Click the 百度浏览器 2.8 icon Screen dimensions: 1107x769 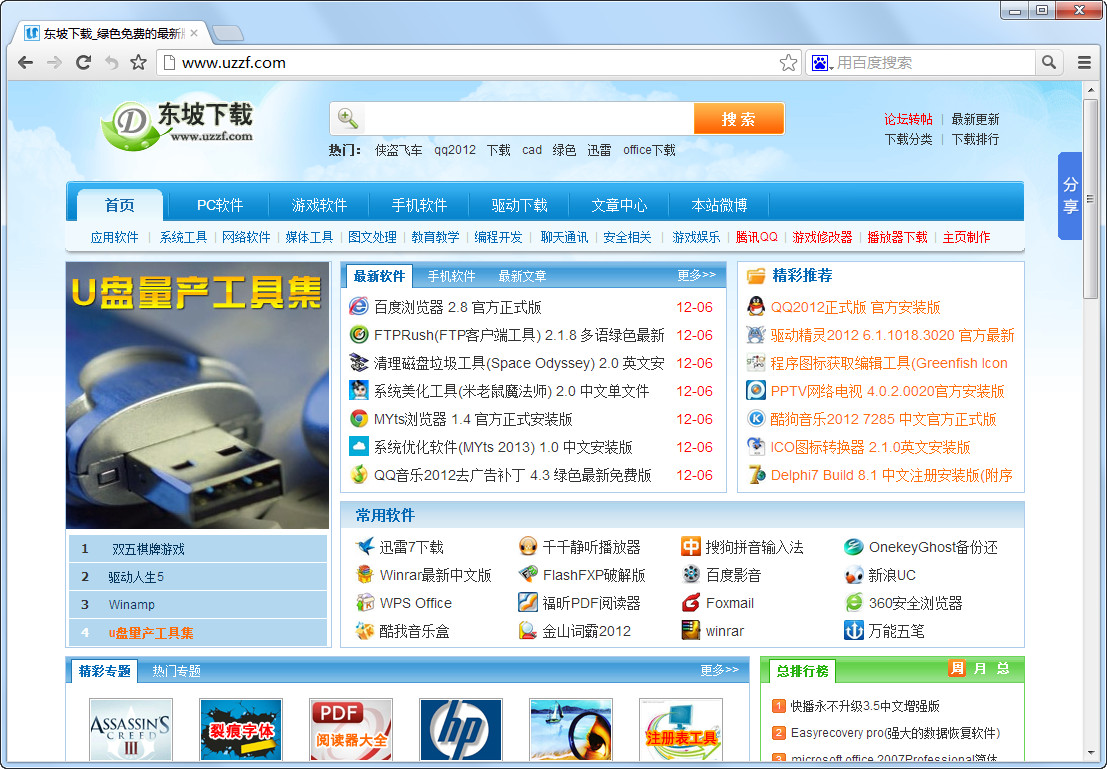tap(359, 306)
